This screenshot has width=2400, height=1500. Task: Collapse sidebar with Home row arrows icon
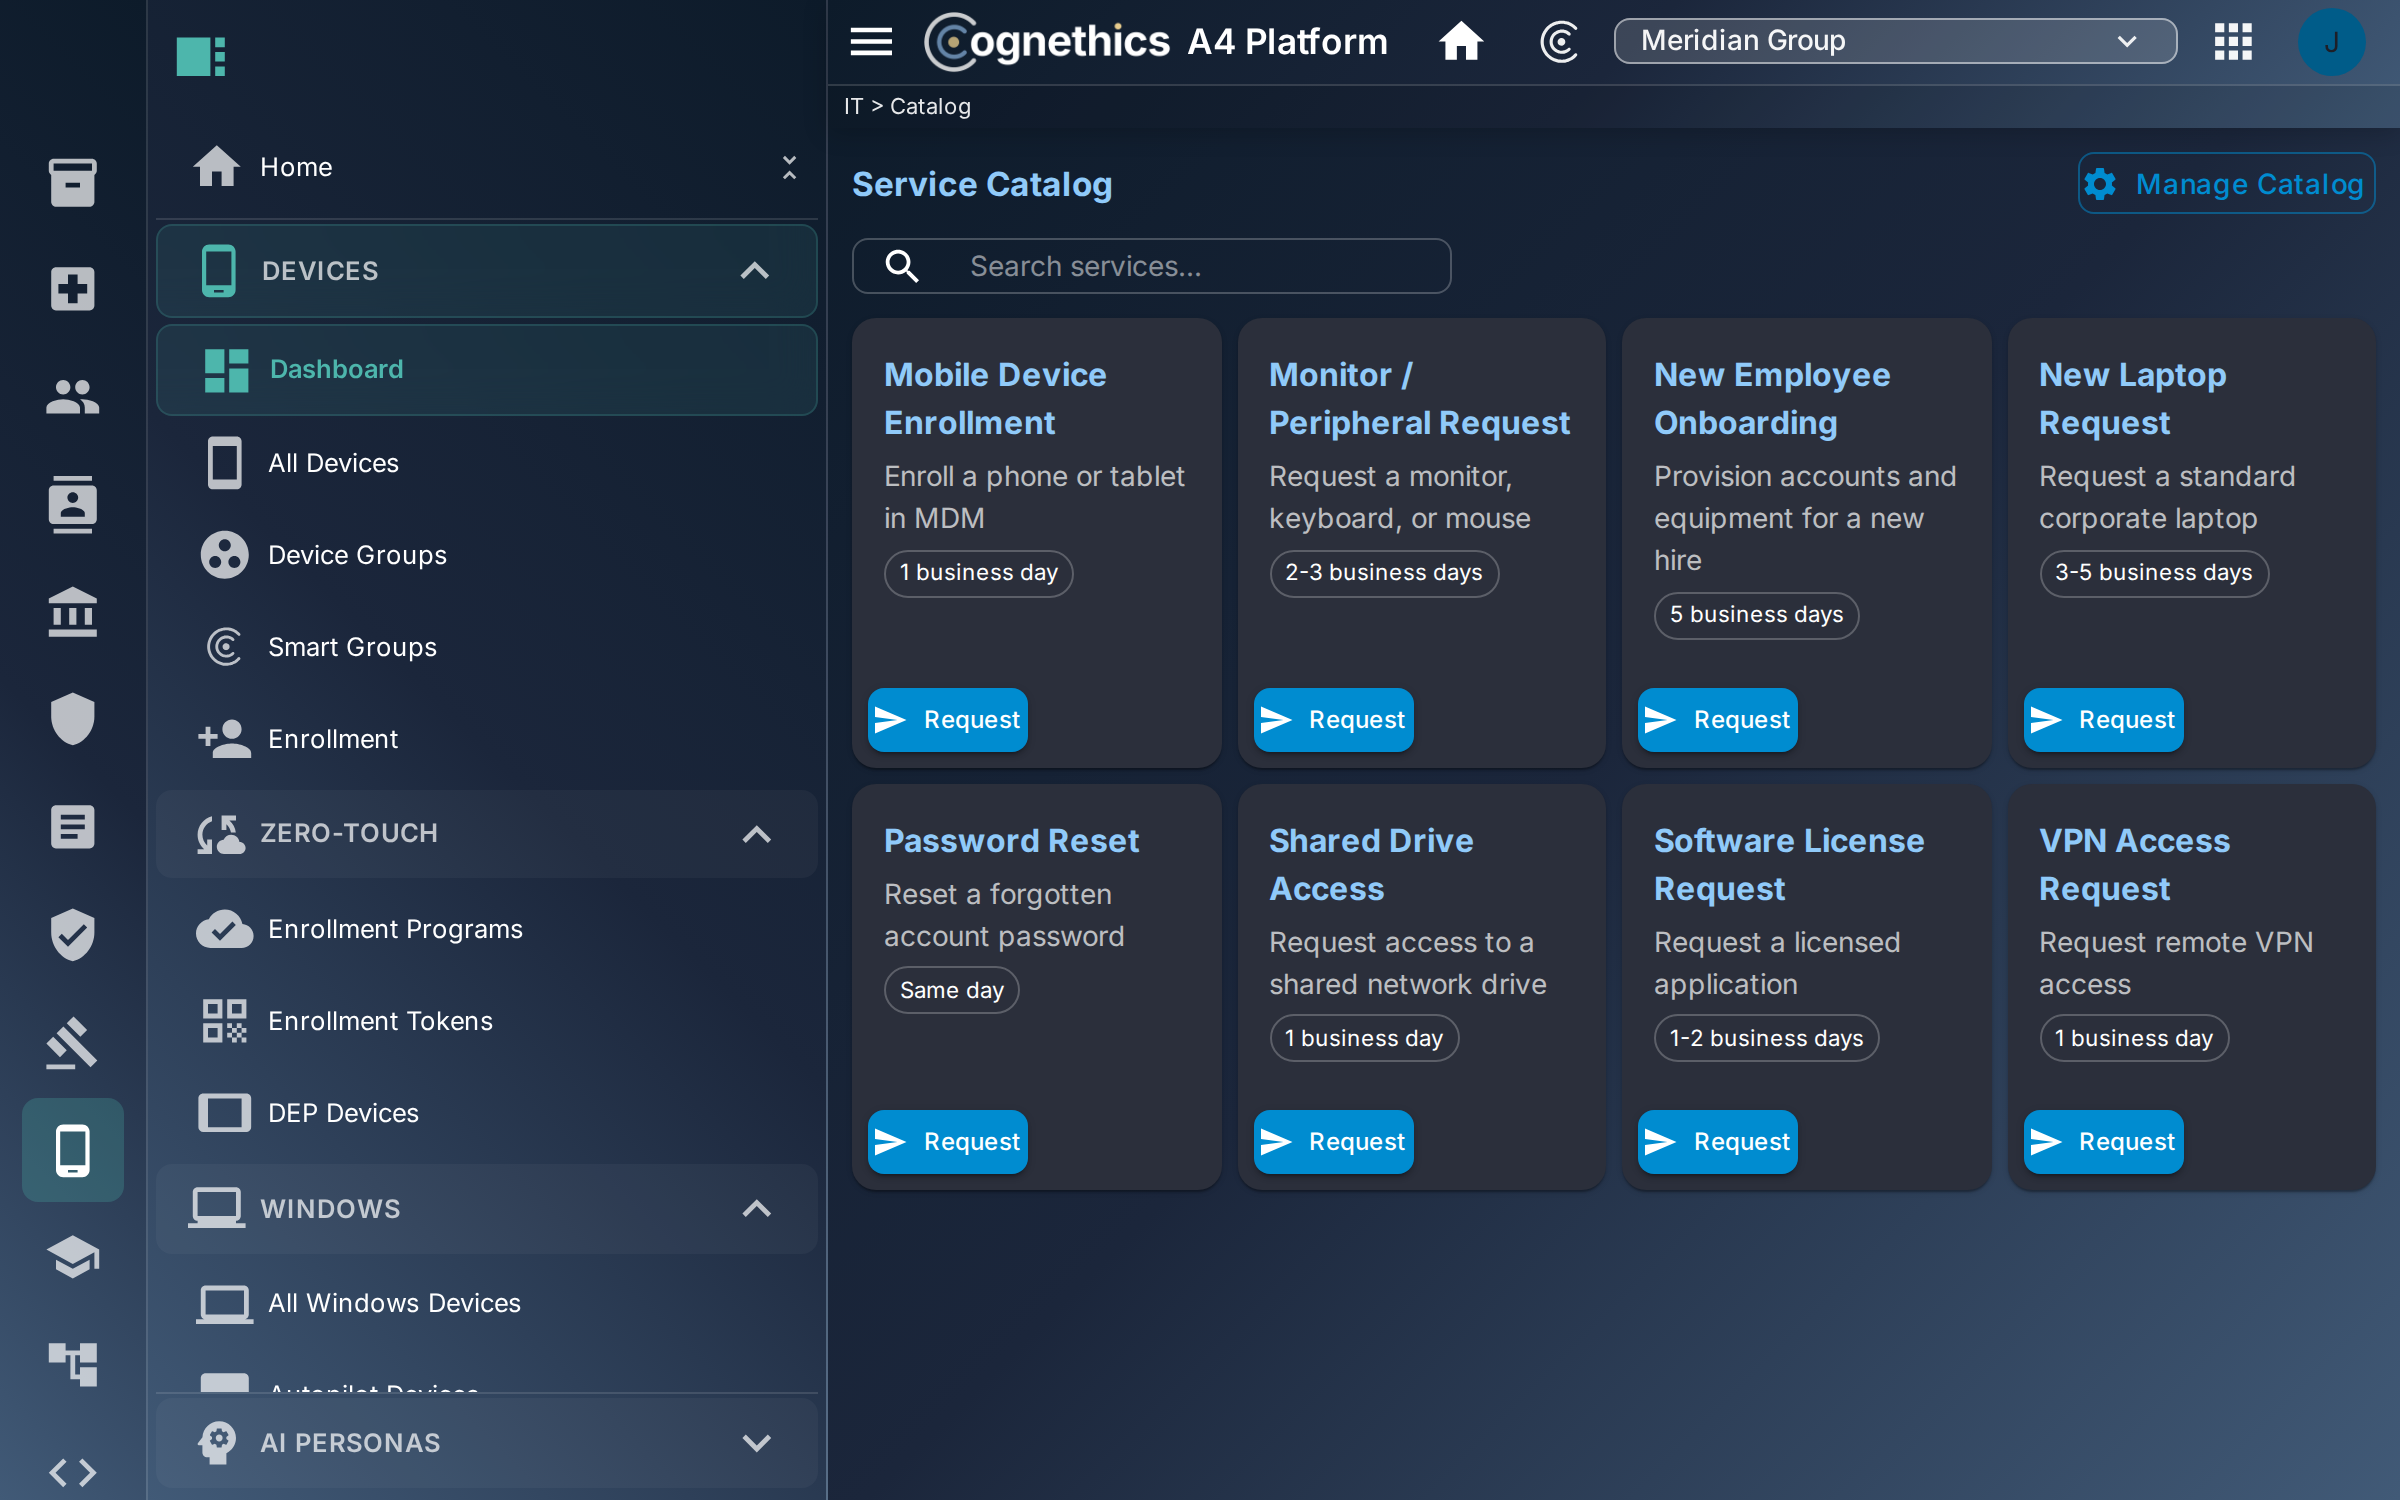point(789,167)
